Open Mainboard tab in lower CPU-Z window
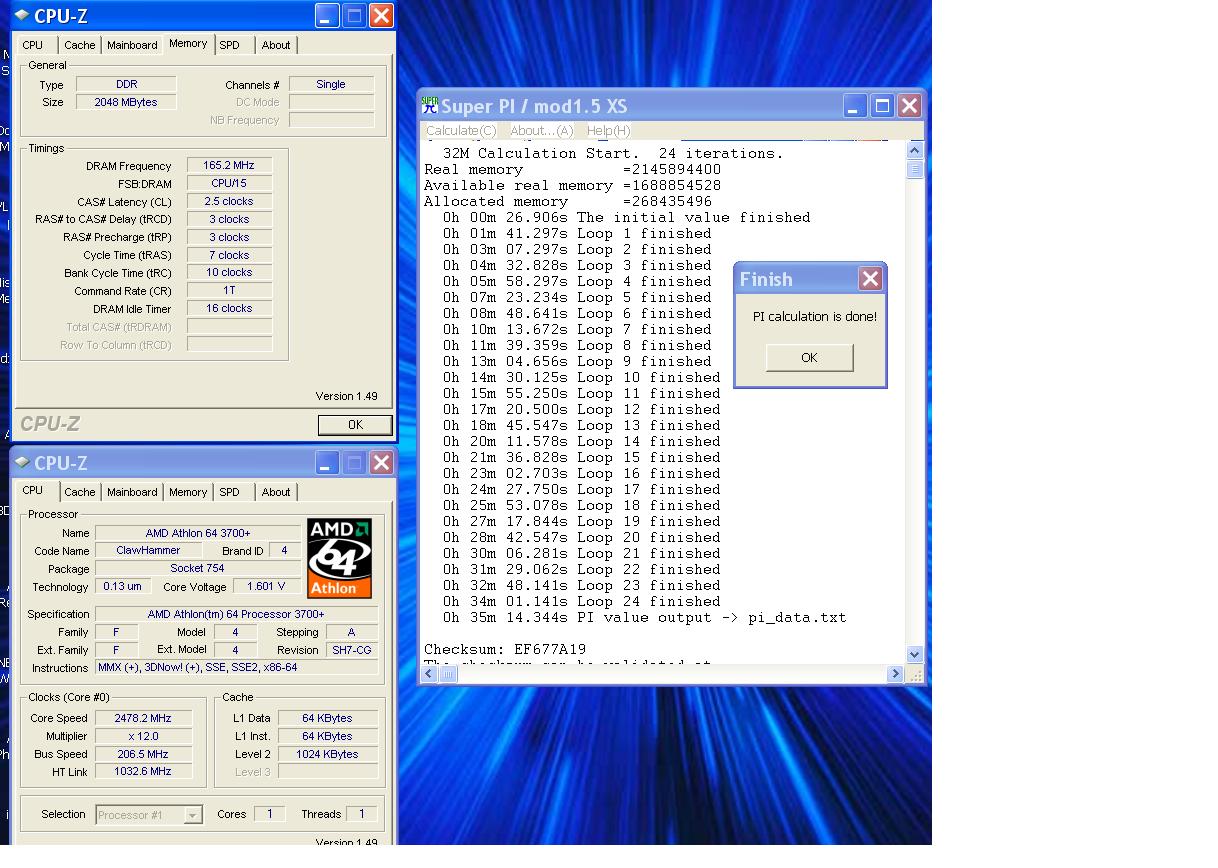1218x868 pixels. (132, 492)
